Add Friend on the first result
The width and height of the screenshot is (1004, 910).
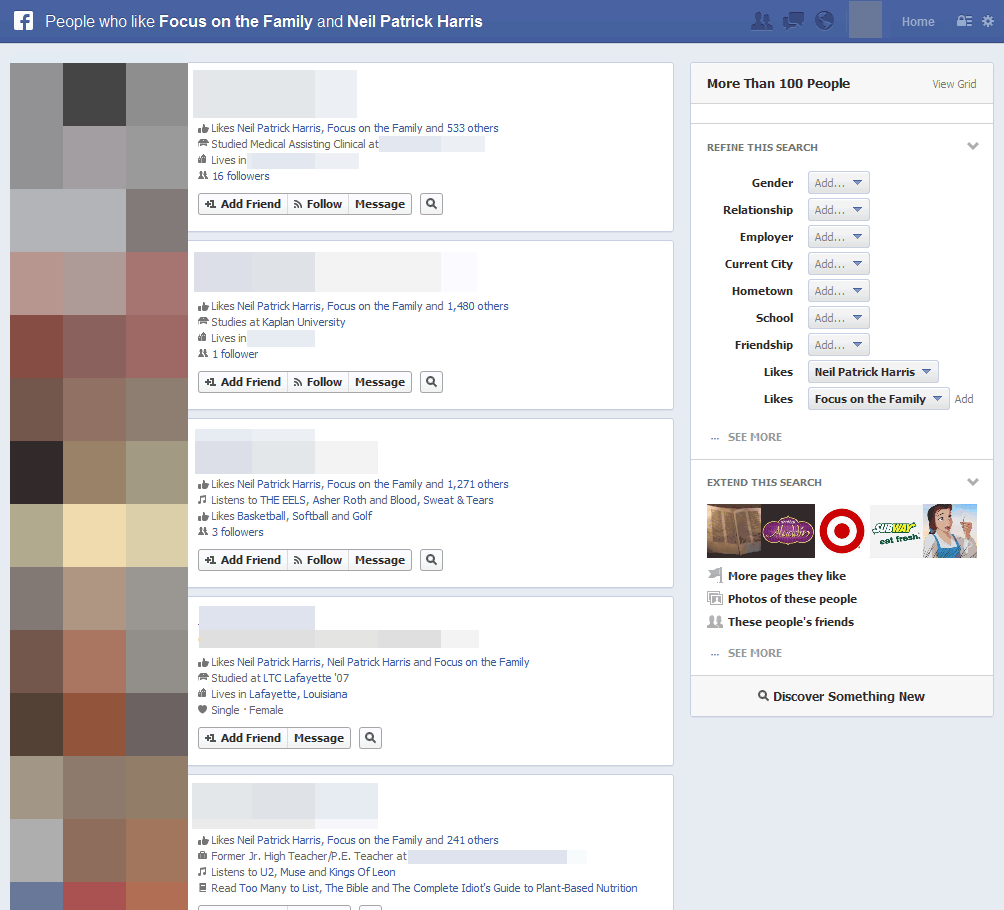coord(243,204)
